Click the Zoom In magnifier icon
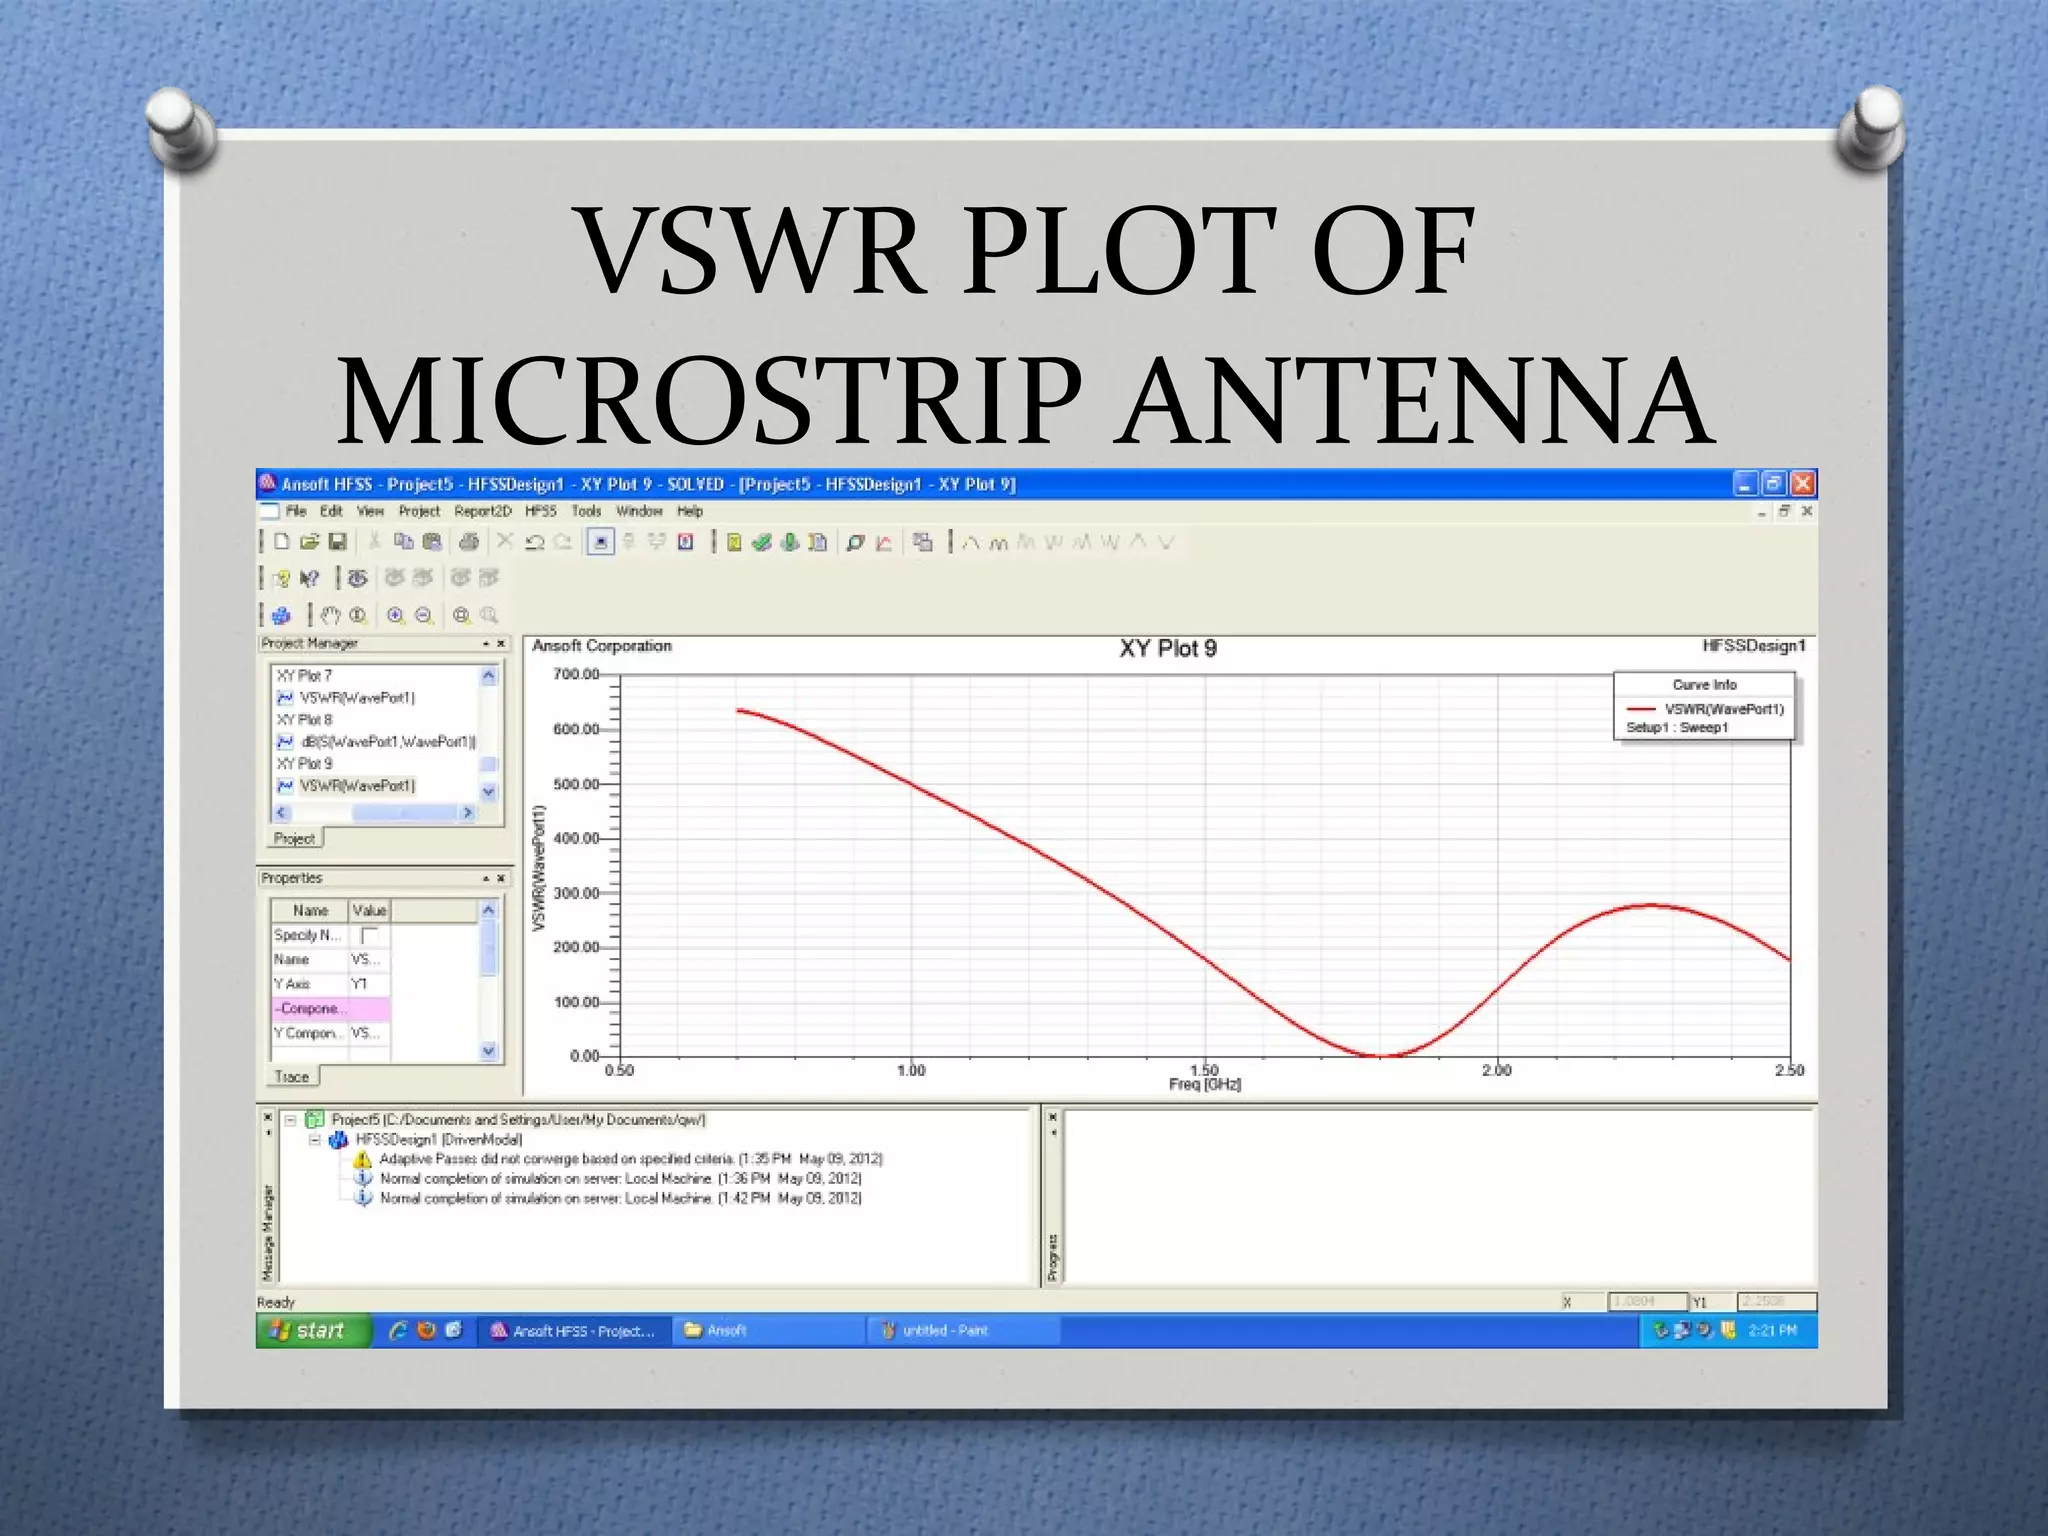2048x1536 pixels. tap(396, 615)
